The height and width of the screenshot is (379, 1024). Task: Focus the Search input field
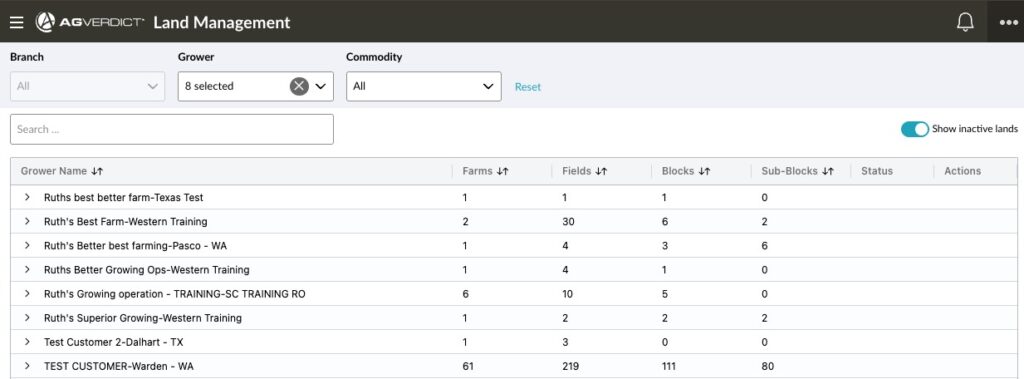[x=172, y=129]
